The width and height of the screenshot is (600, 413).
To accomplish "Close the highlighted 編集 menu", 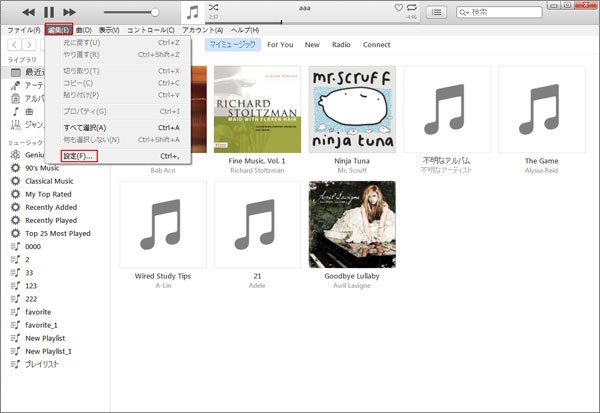I will pyautogui.click(x=59, y=29).
